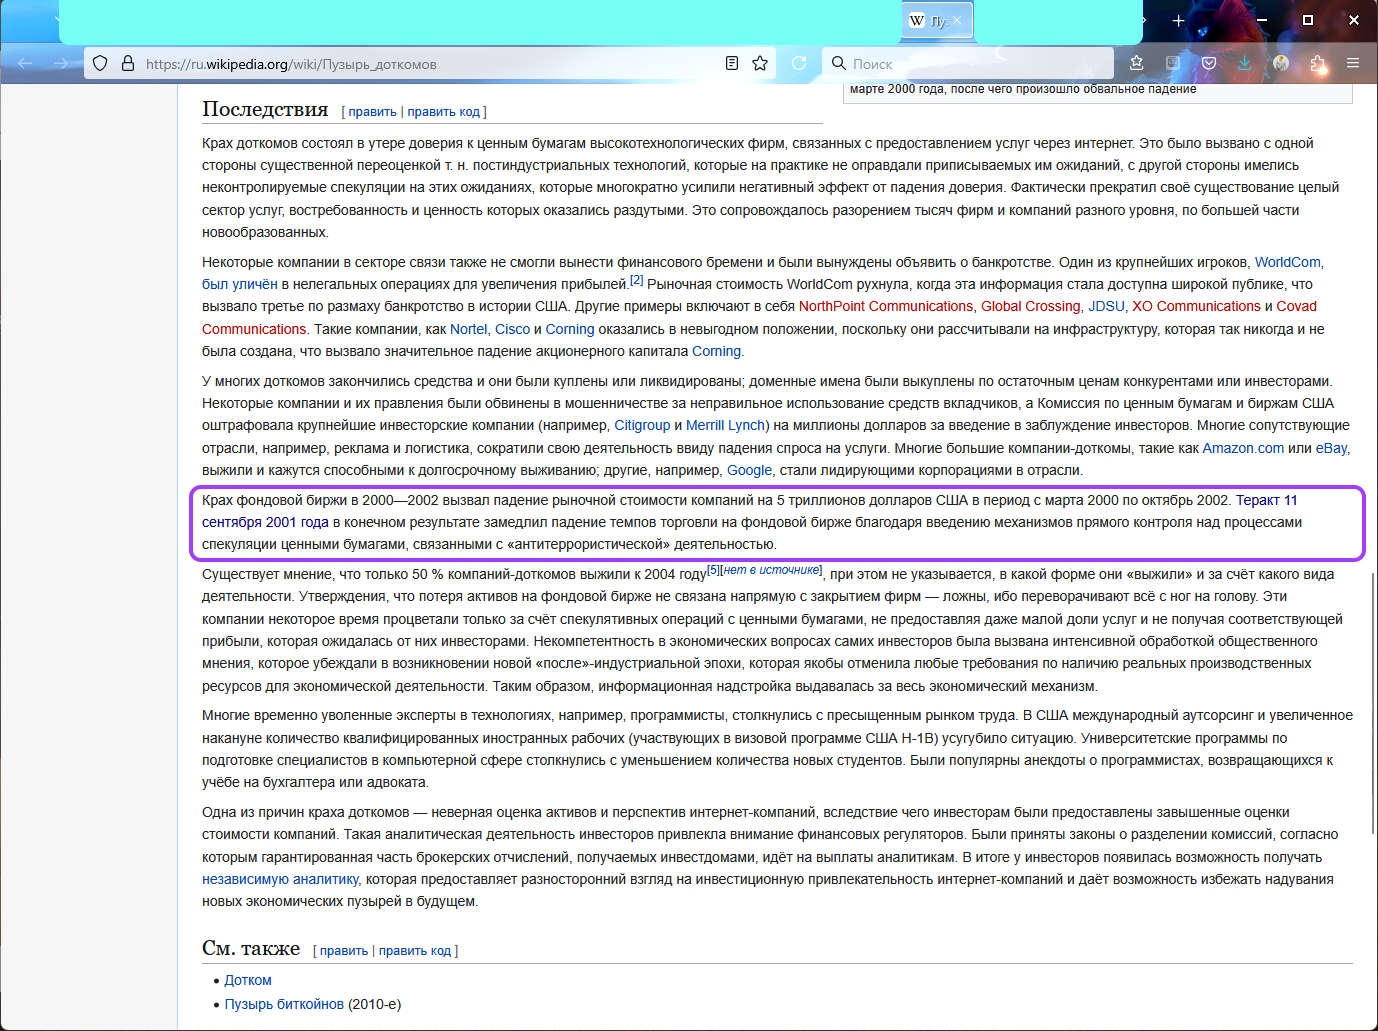Open the Google article link
The image size is (1378, 1031).
[x=749, y=470]
